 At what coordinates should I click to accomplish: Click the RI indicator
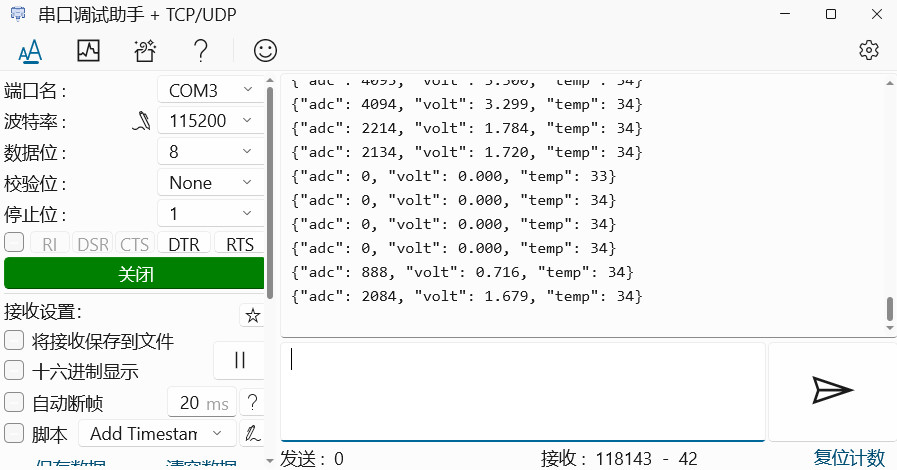pos(50,244)
